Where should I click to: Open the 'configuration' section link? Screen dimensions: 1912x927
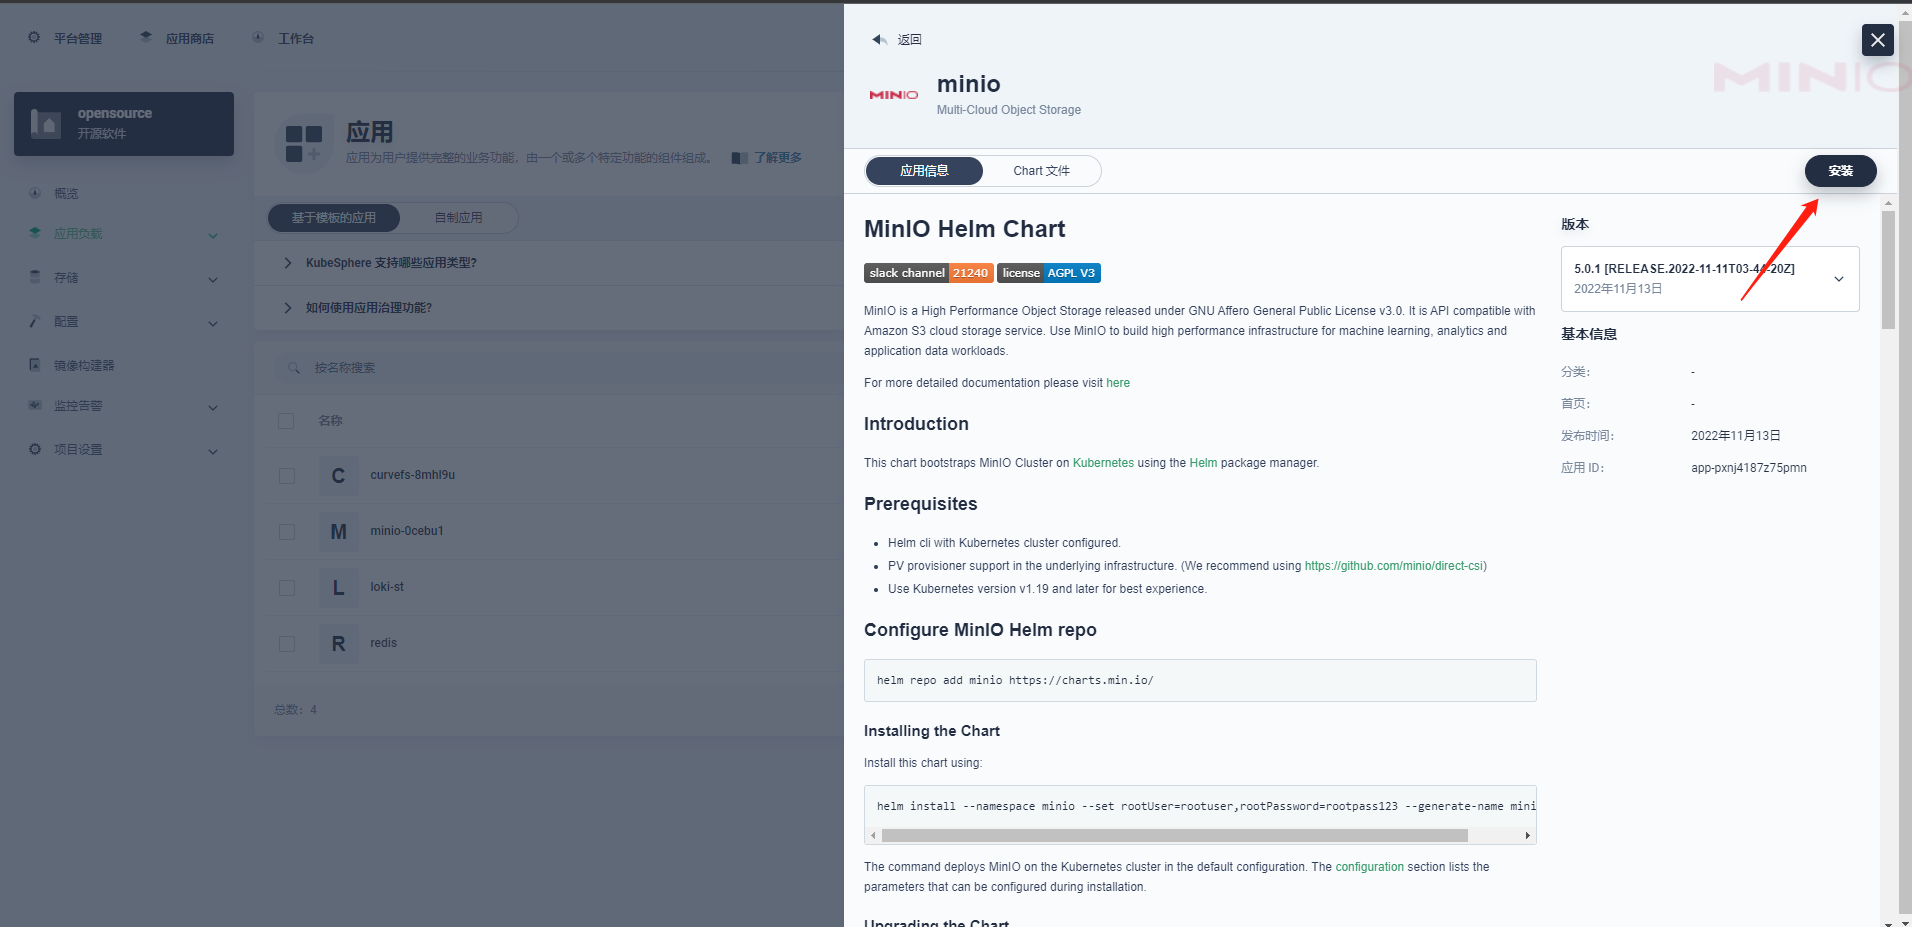(x=1369, y=867)
